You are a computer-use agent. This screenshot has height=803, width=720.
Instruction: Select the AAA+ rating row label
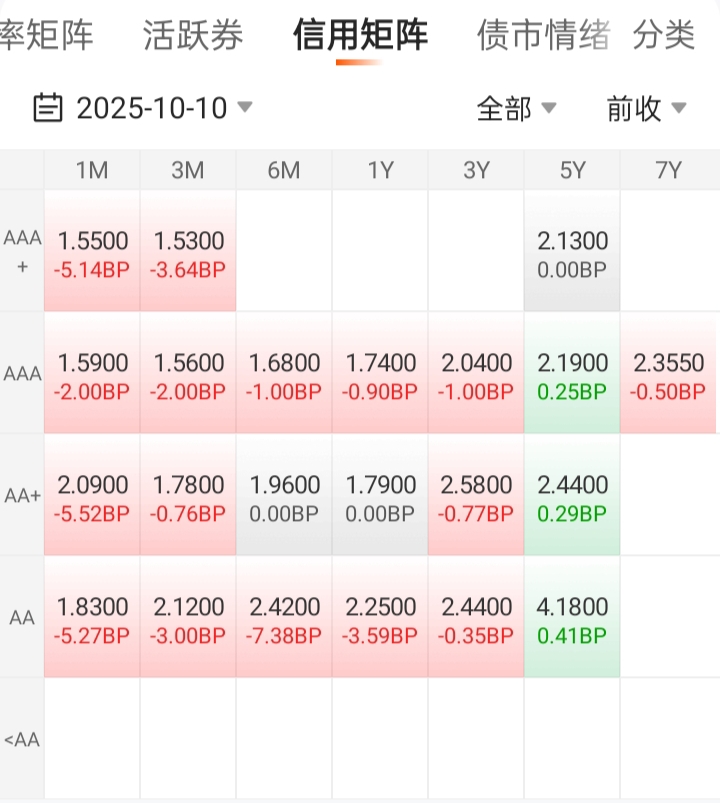pos(22,251)
